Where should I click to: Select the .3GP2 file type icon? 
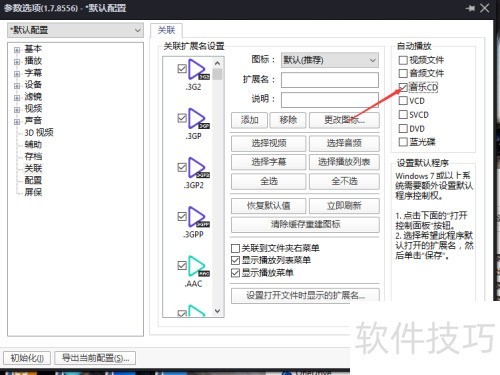coord(199,168)
